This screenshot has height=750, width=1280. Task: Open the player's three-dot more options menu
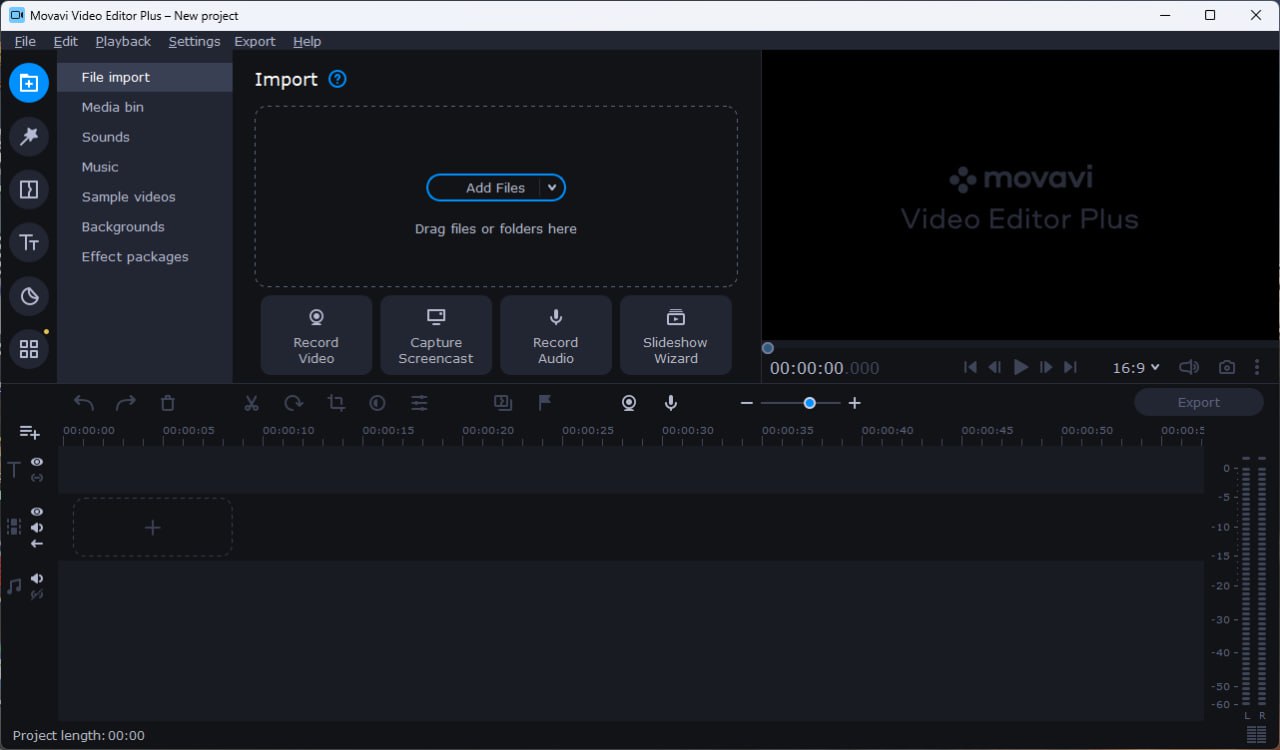point(1257,367)
